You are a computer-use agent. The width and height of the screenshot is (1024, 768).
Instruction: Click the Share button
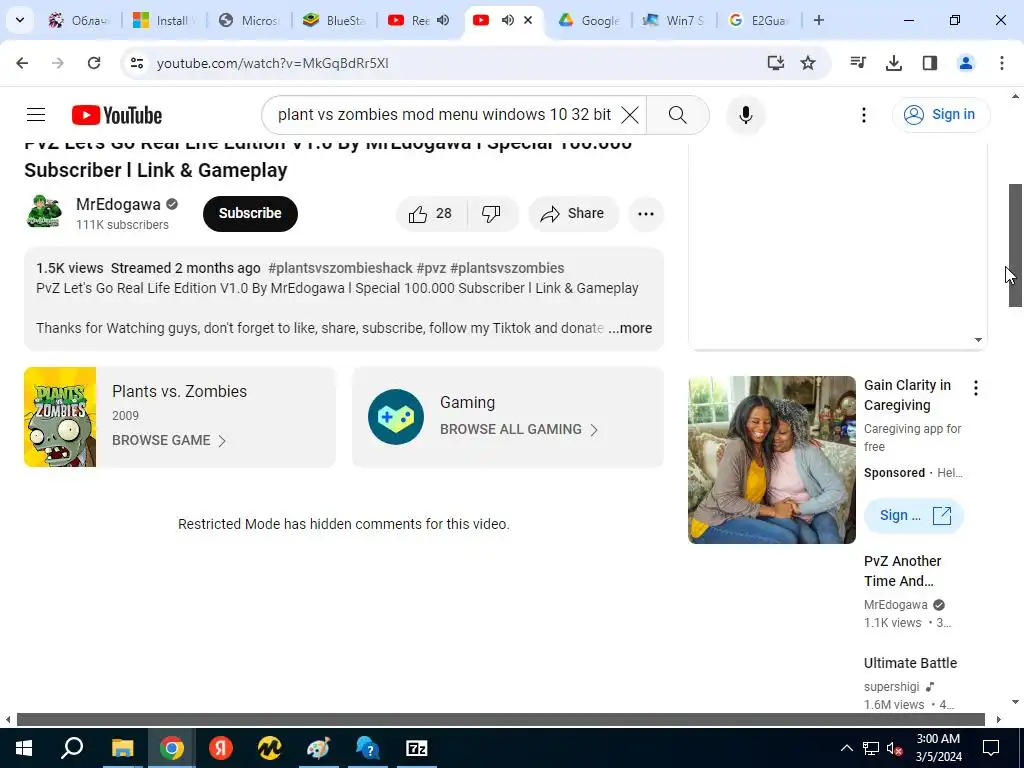click(x=573, y=214)
